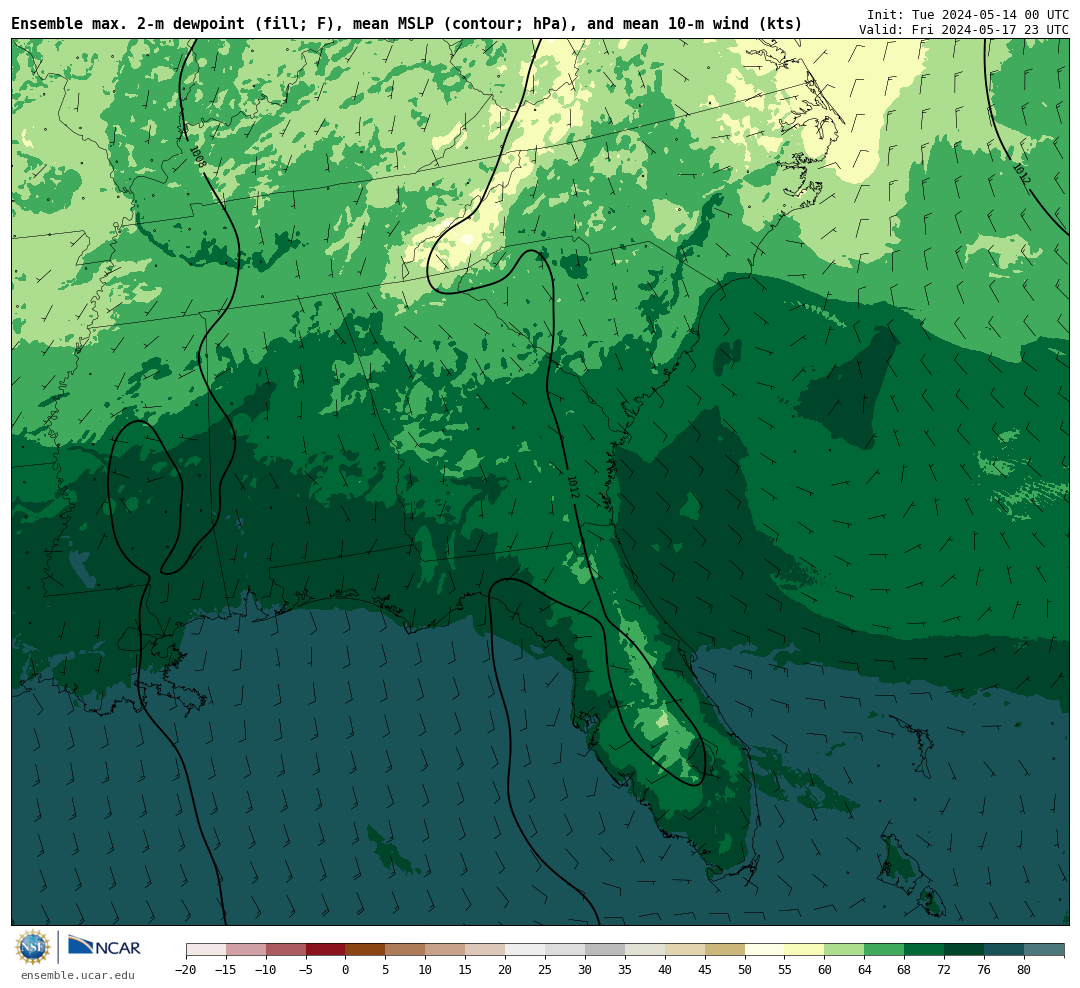Click the NCAR logo
Image resolution: width=1080 pixels, height=988 pixels.
pos(104,945)
